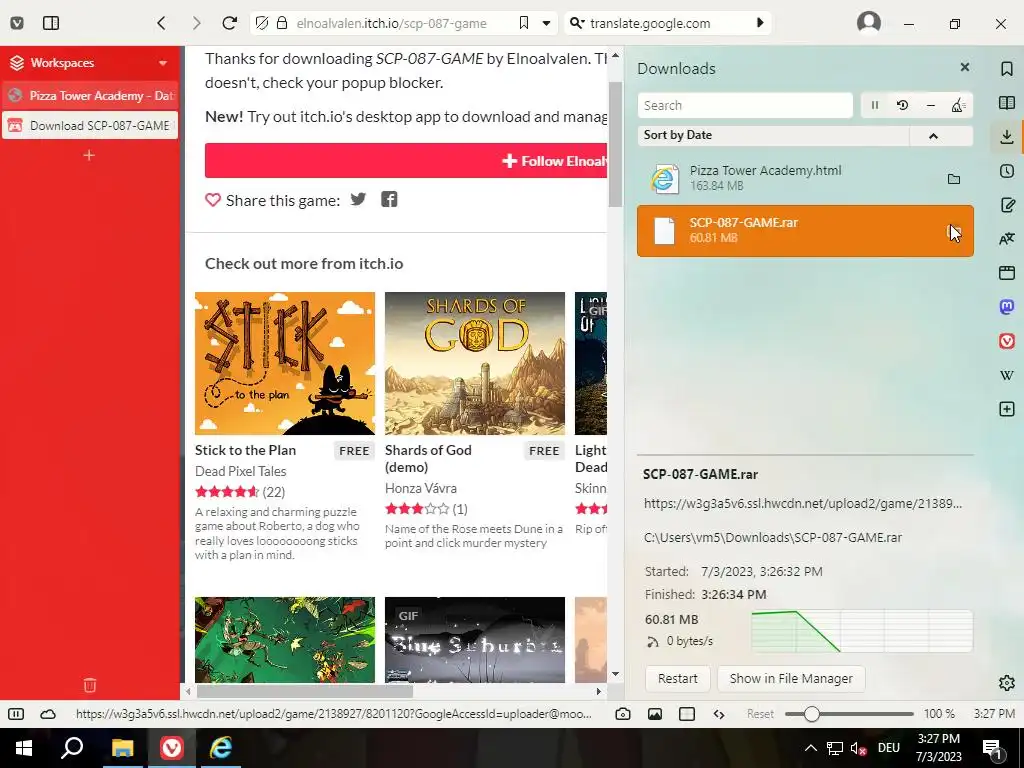Select the Download SCP-087-GAME tab
Image resolution: width=1024 pixels, height=768 pixels.
tap(91, 125)
